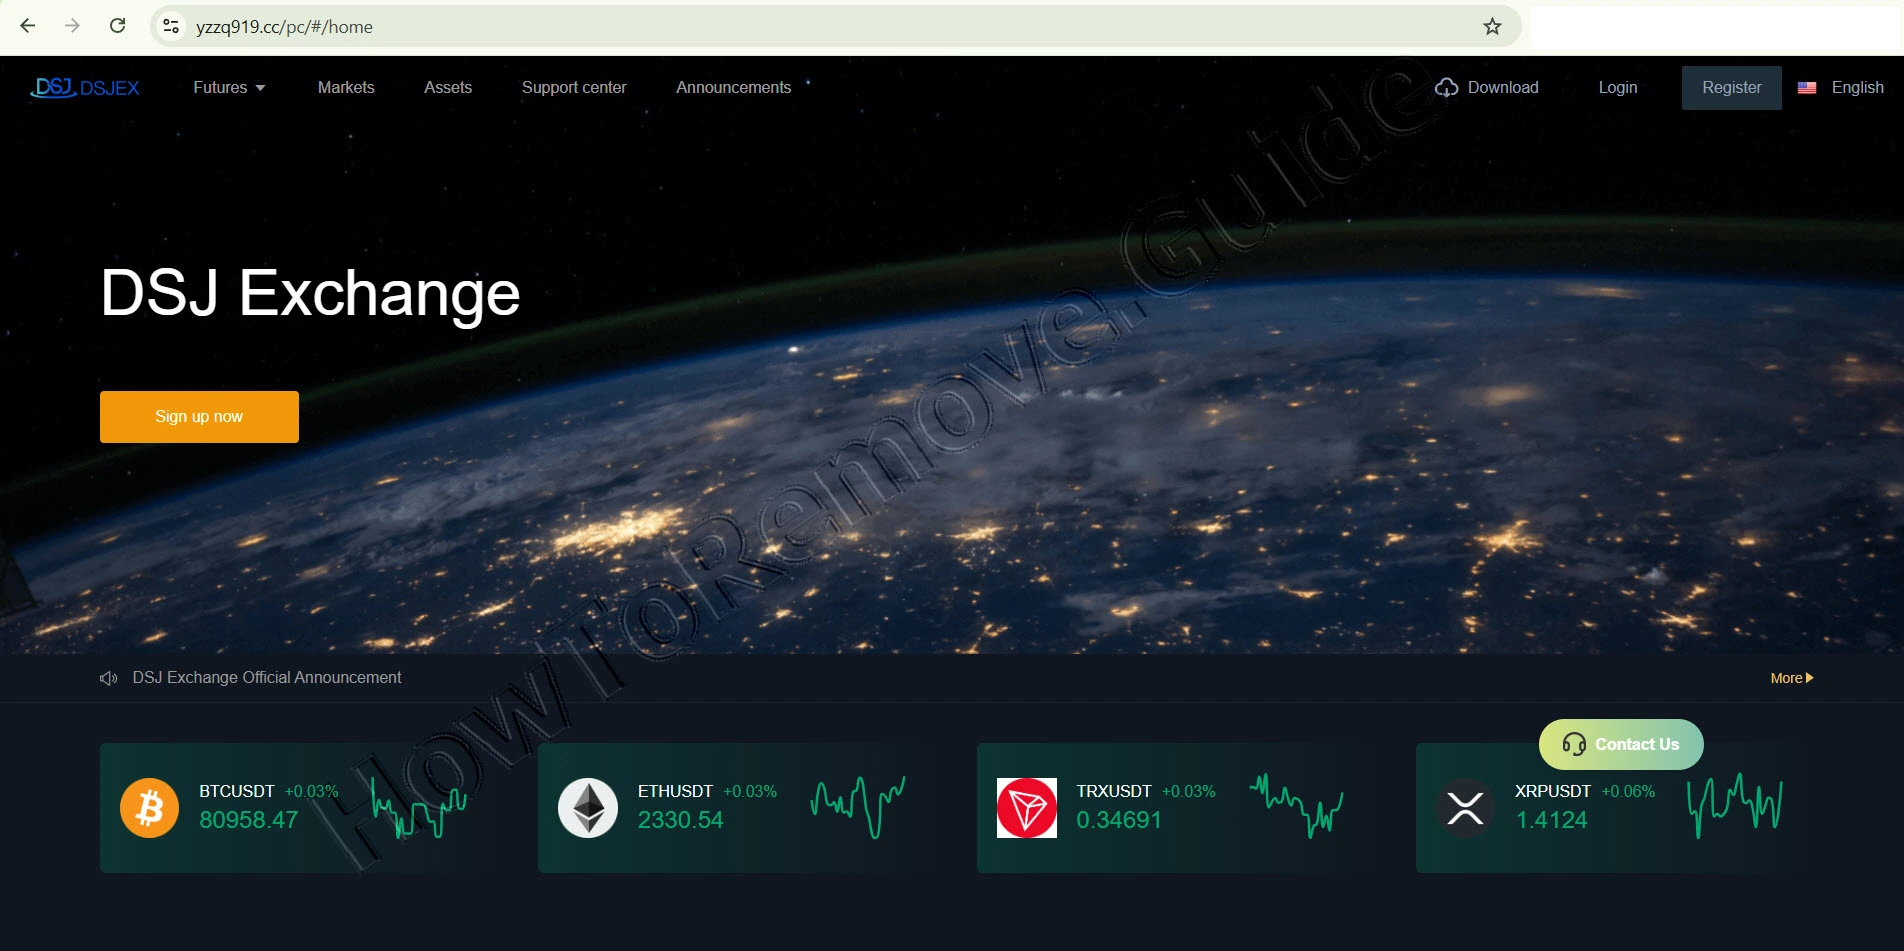This screenshot has height=951, width=1904.
Task: Open site information icon in address bar
Action: (171, 27)
